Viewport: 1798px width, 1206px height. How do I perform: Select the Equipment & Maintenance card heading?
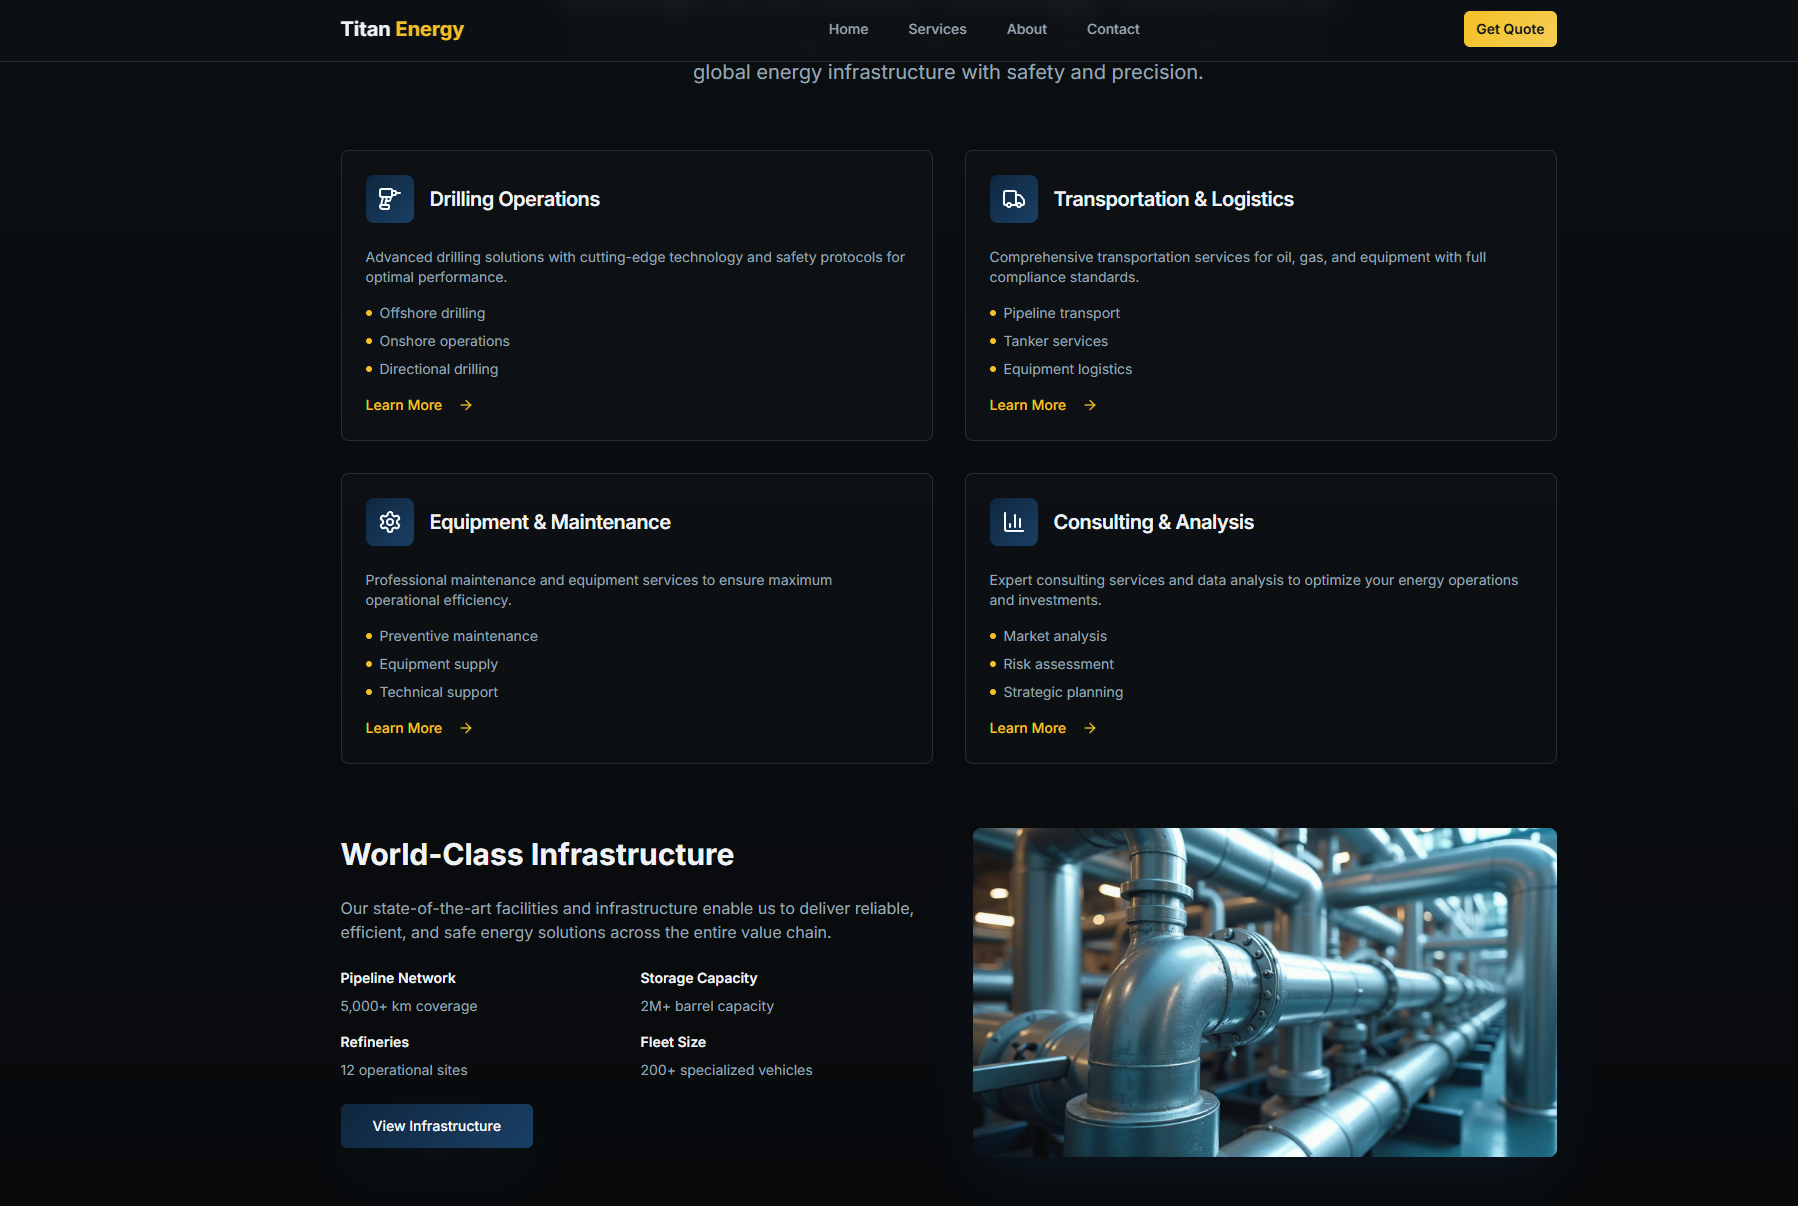(549, 522)
